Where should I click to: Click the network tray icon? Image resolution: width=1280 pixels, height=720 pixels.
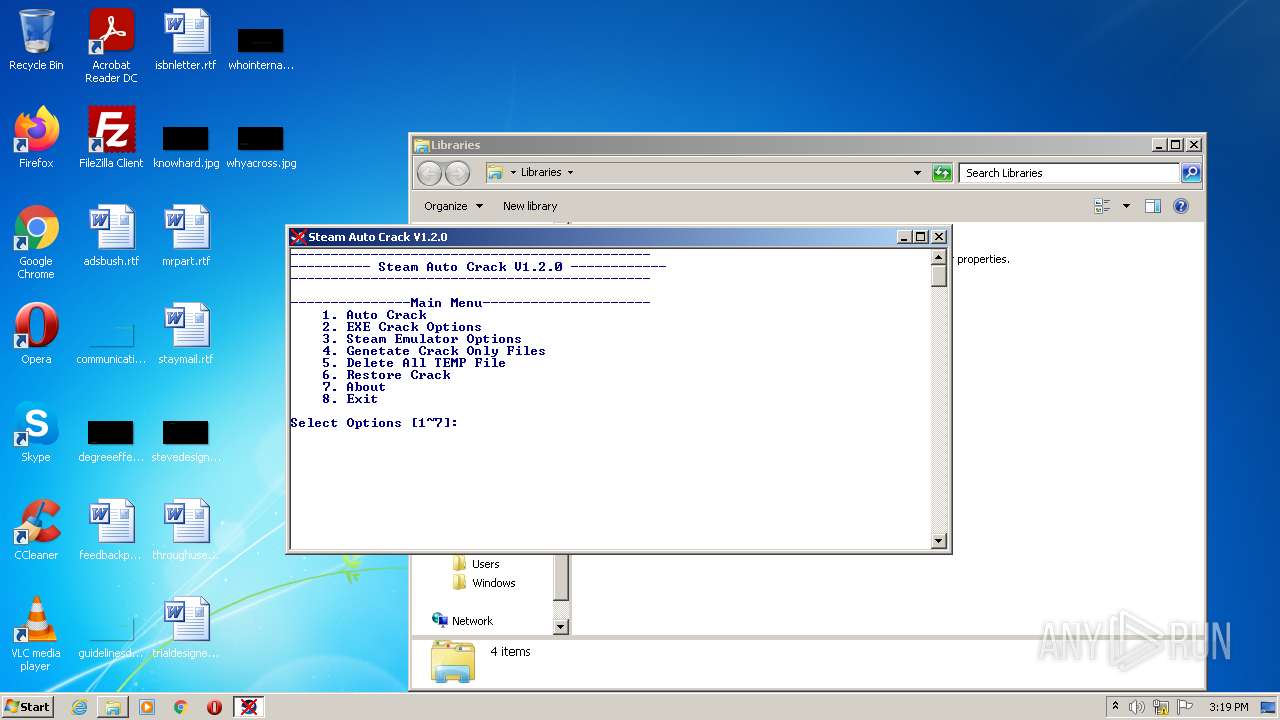click(1160, 707)
